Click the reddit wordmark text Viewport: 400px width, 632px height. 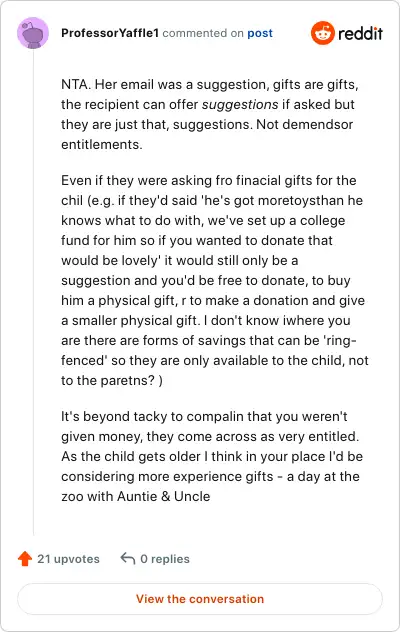click(360, 33)
